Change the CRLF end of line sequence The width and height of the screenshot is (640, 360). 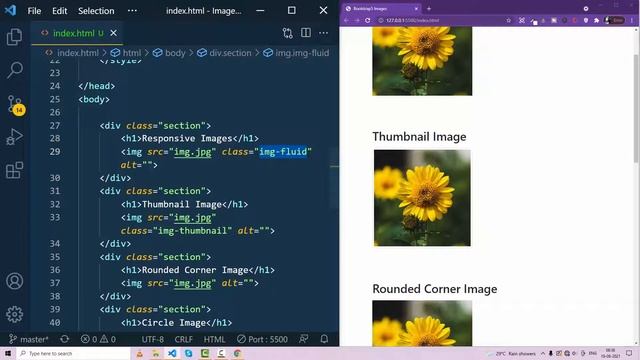click(184, 339)
